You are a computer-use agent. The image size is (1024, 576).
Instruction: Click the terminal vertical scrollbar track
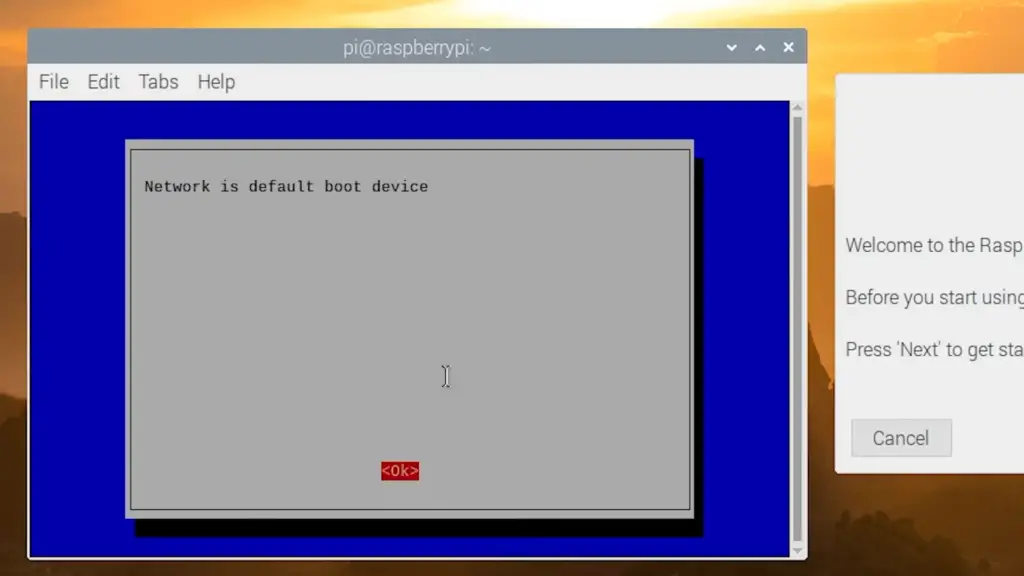pyautogui.click(x=797, y=329)
